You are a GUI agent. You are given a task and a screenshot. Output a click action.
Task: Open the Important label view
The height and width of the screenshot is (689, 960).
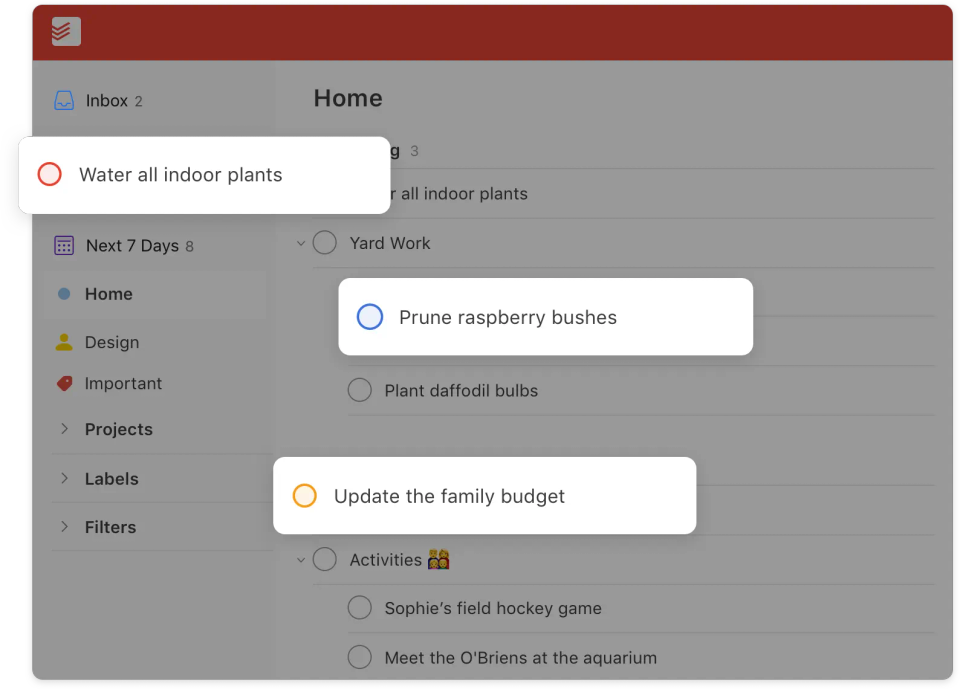pyautogui.click(x=123, y=383)
